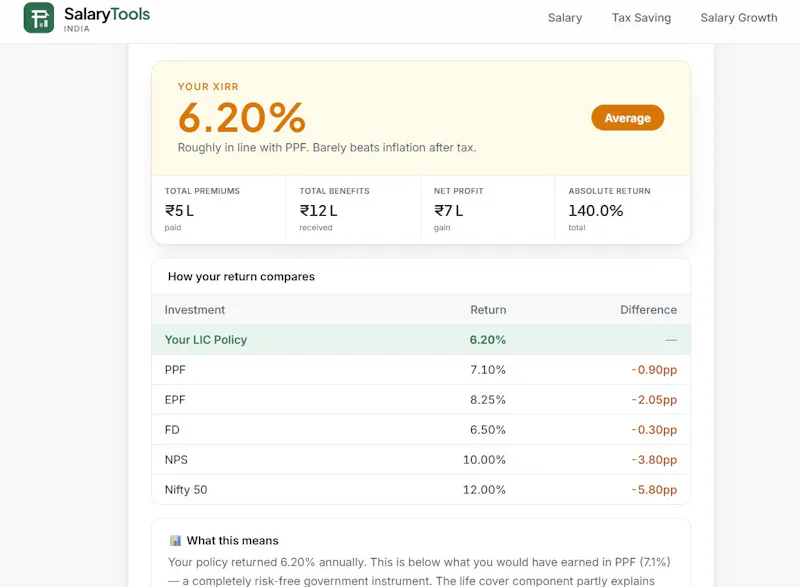Click the 'paid' caption under Total Premiums

173,227
